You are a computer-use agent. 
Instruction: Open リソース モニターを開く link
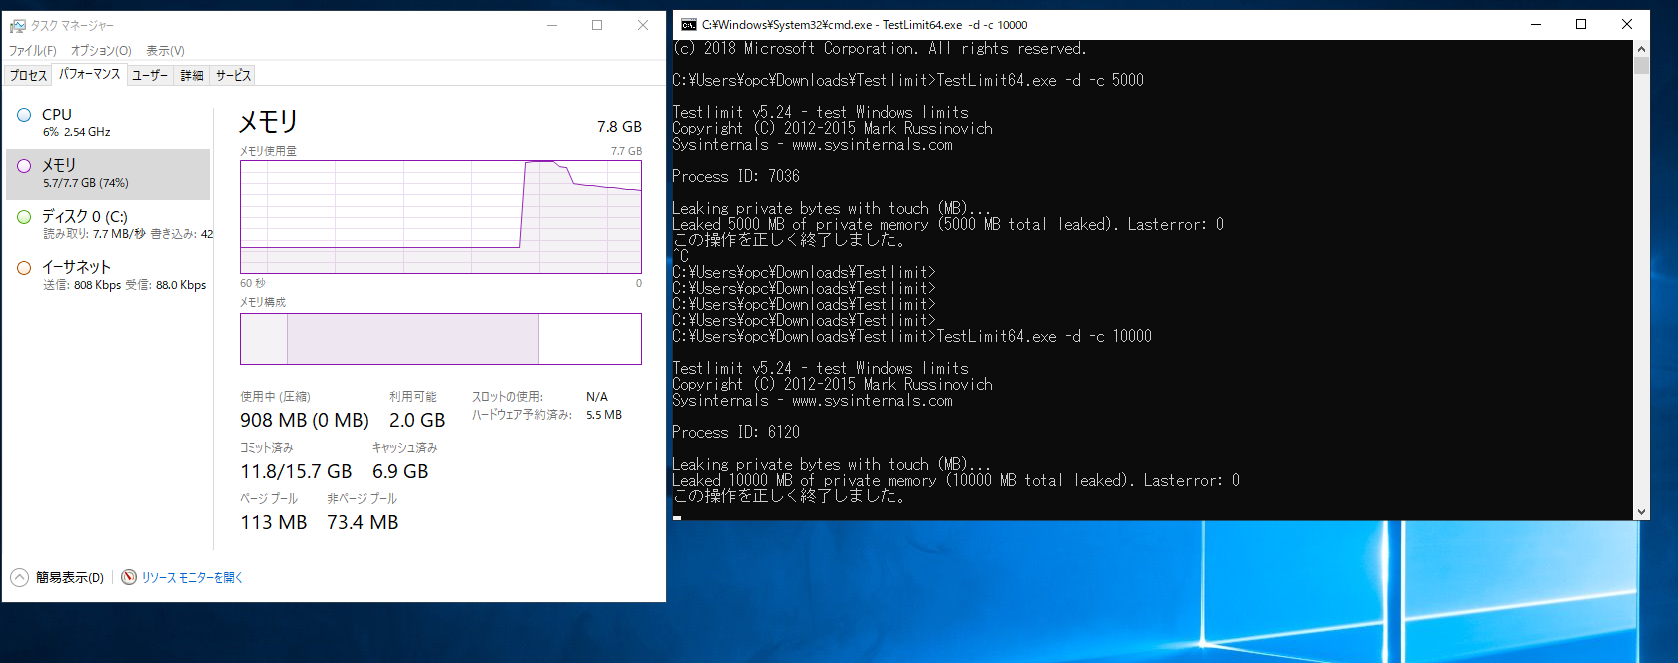(192, 577)
